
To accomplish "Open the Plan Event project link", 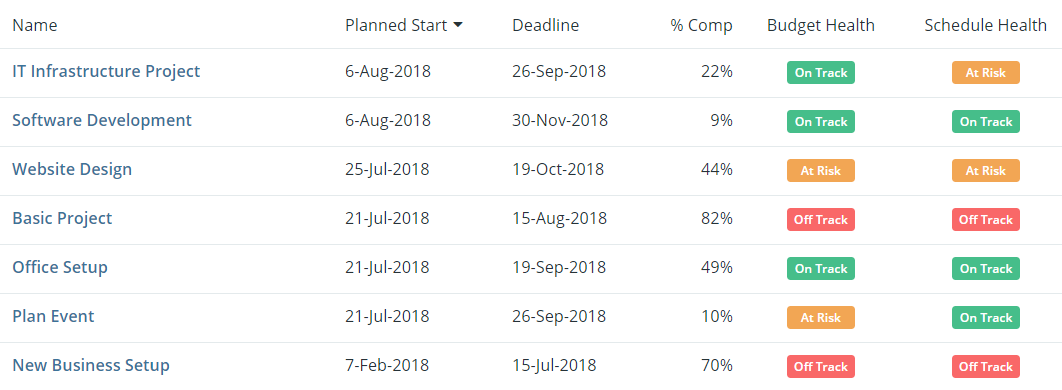I will (x=54, y=316).
